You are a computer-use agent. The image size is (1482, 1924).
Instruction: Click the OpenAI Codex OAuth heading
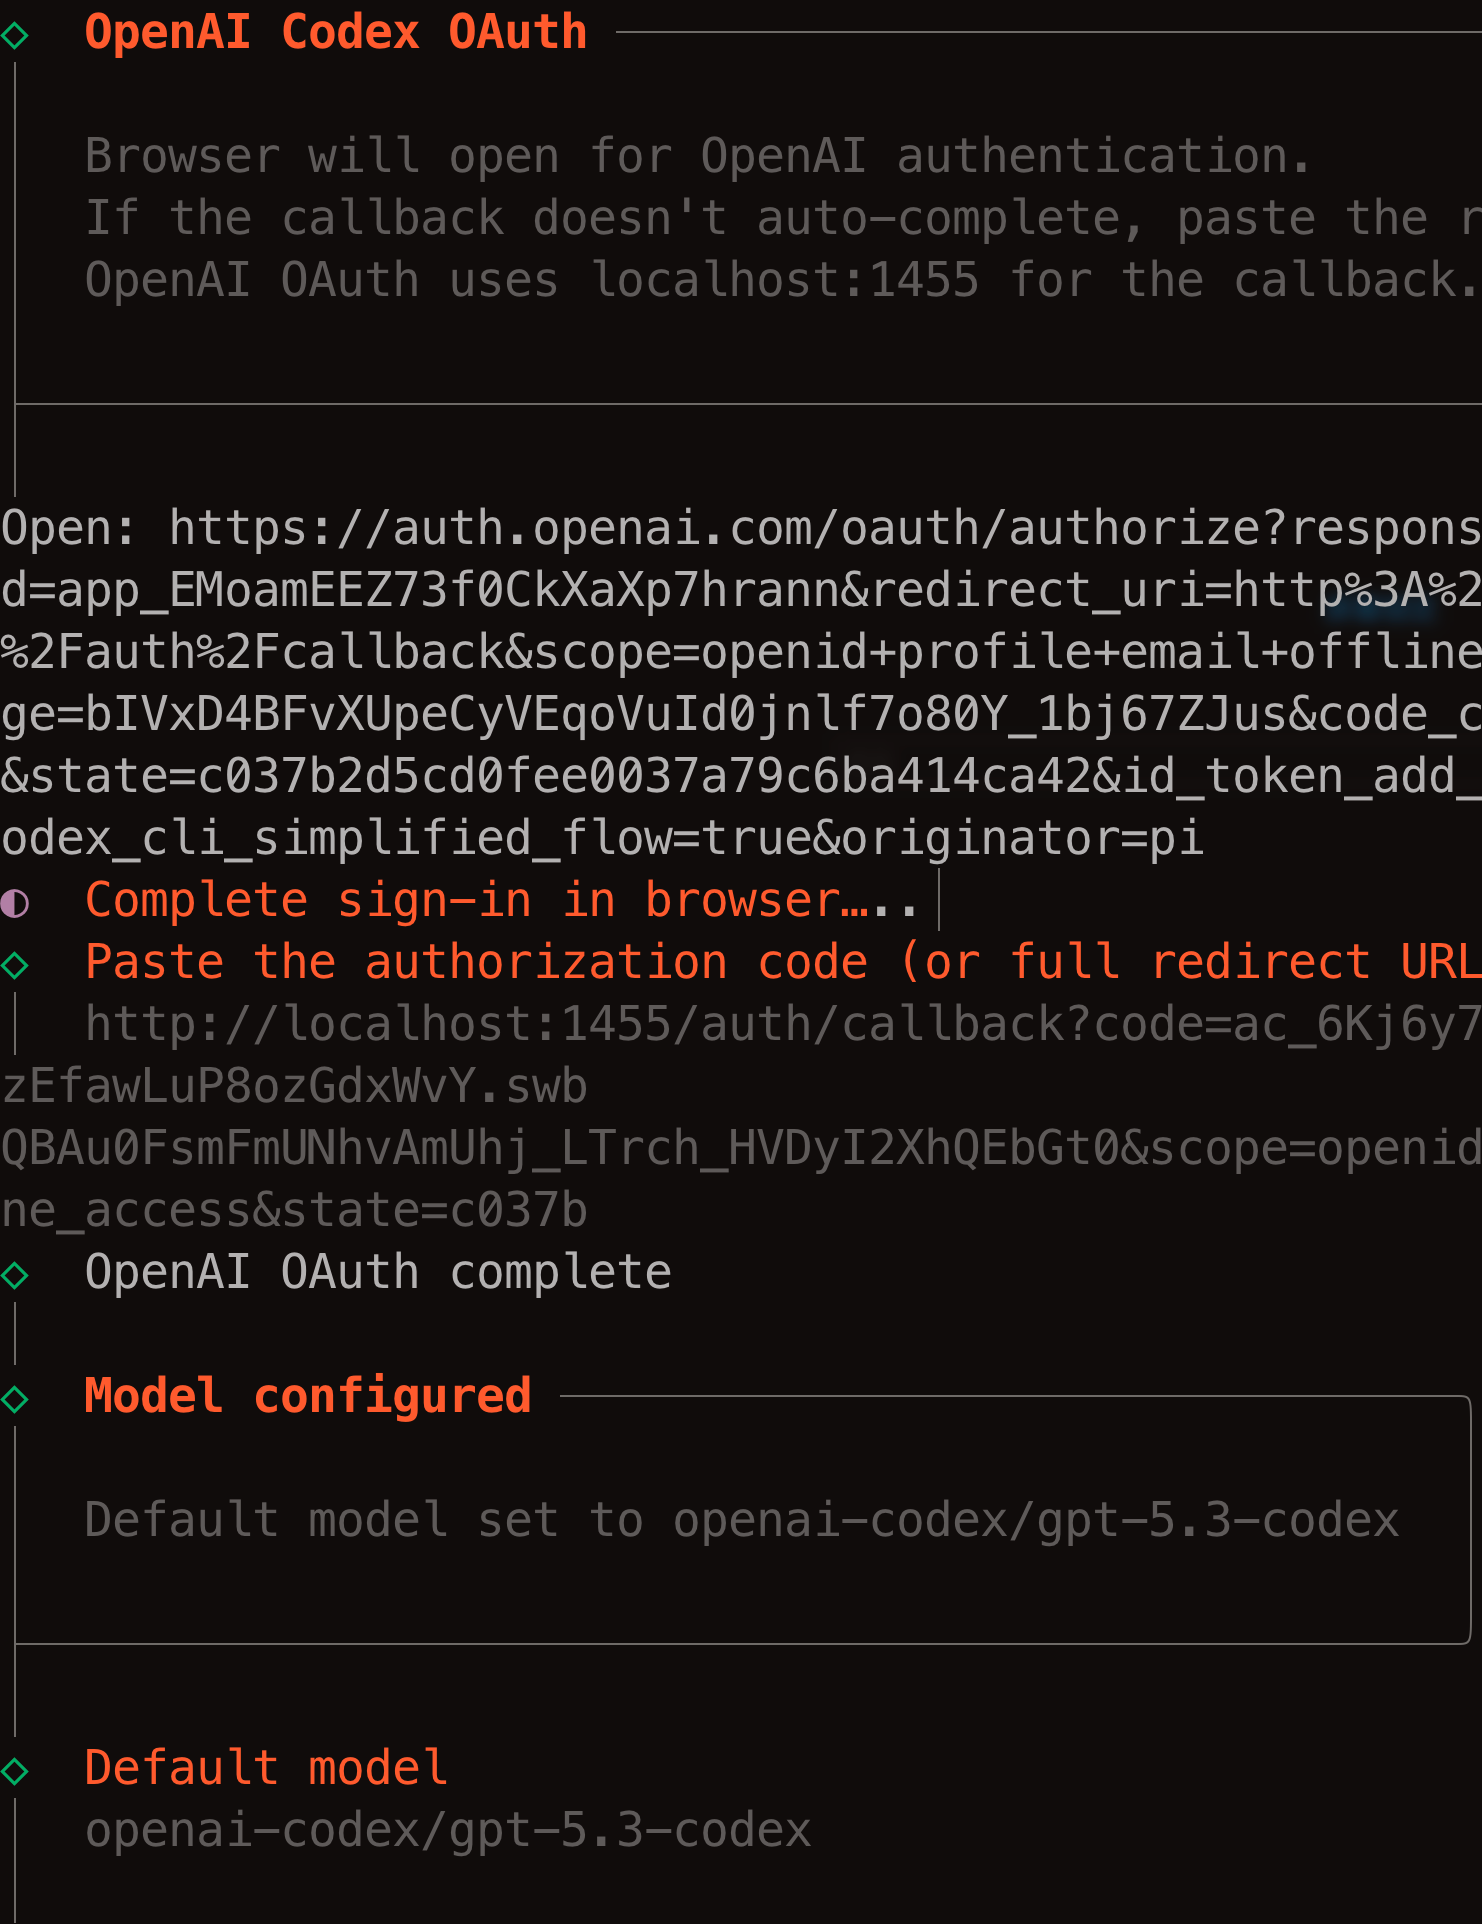click(x=335, y=33)
